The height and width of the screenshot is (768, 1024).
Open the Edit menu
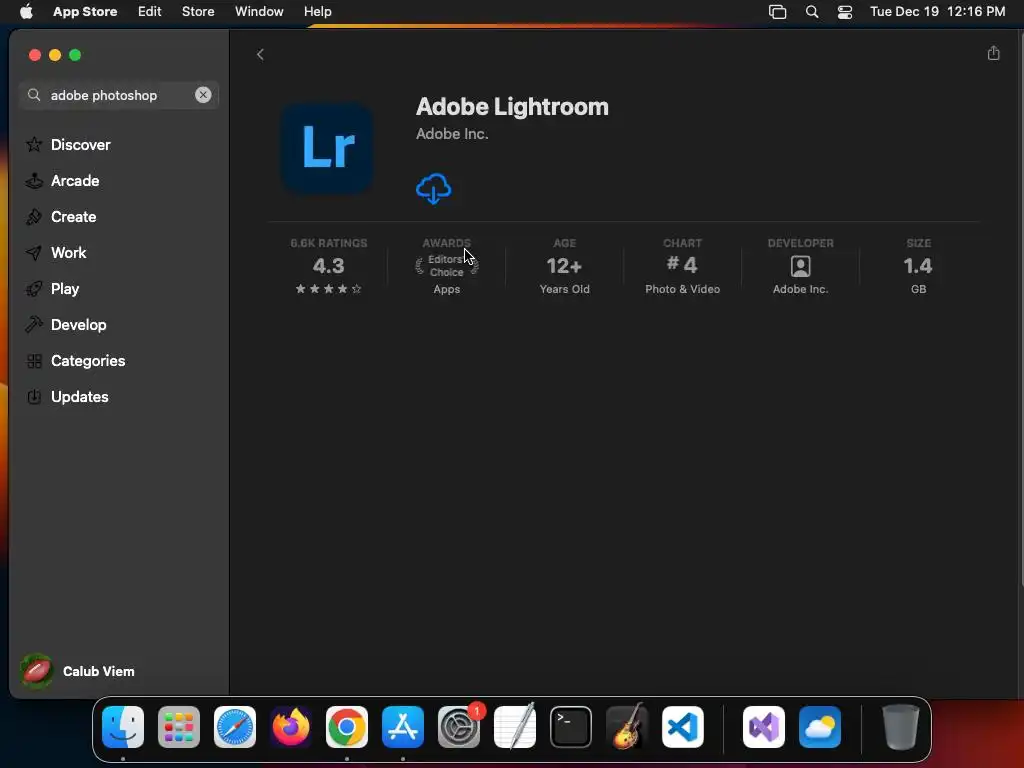click(x=150, y=11)
